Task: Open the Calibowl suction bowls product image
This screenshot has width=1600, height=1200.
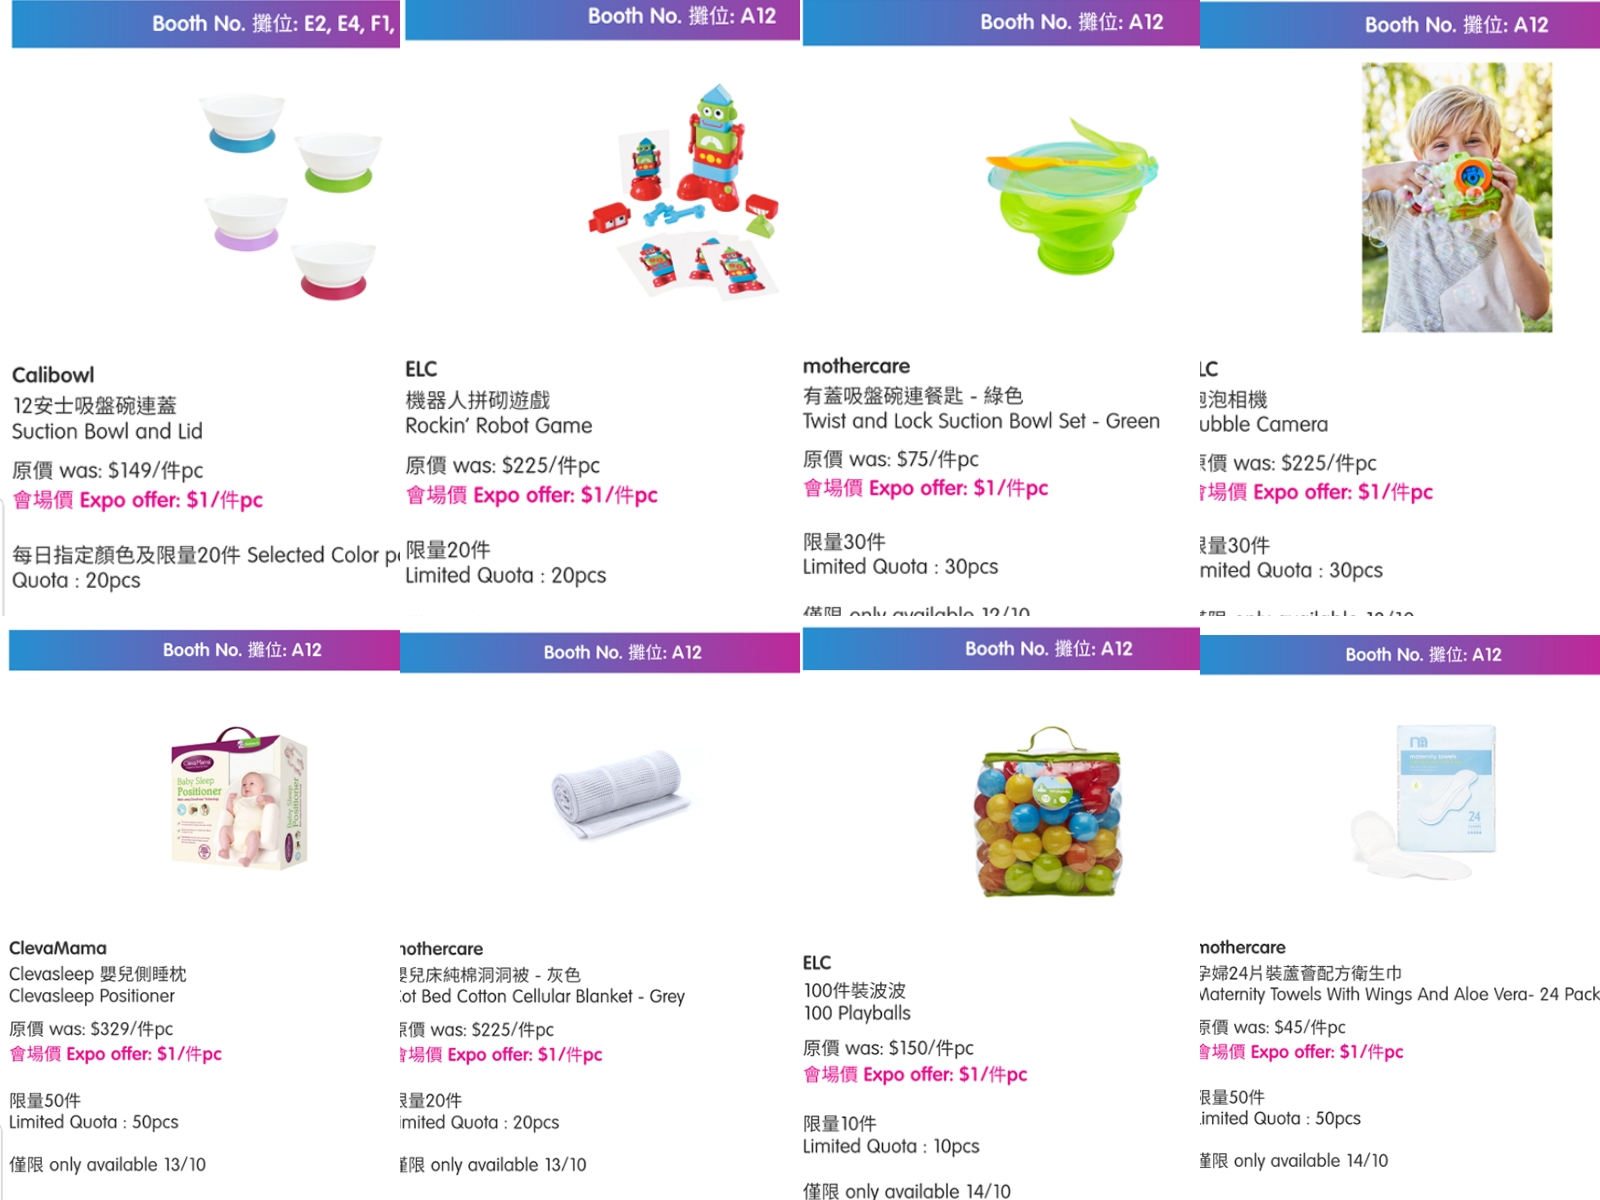Action: (x=290, y=197)
